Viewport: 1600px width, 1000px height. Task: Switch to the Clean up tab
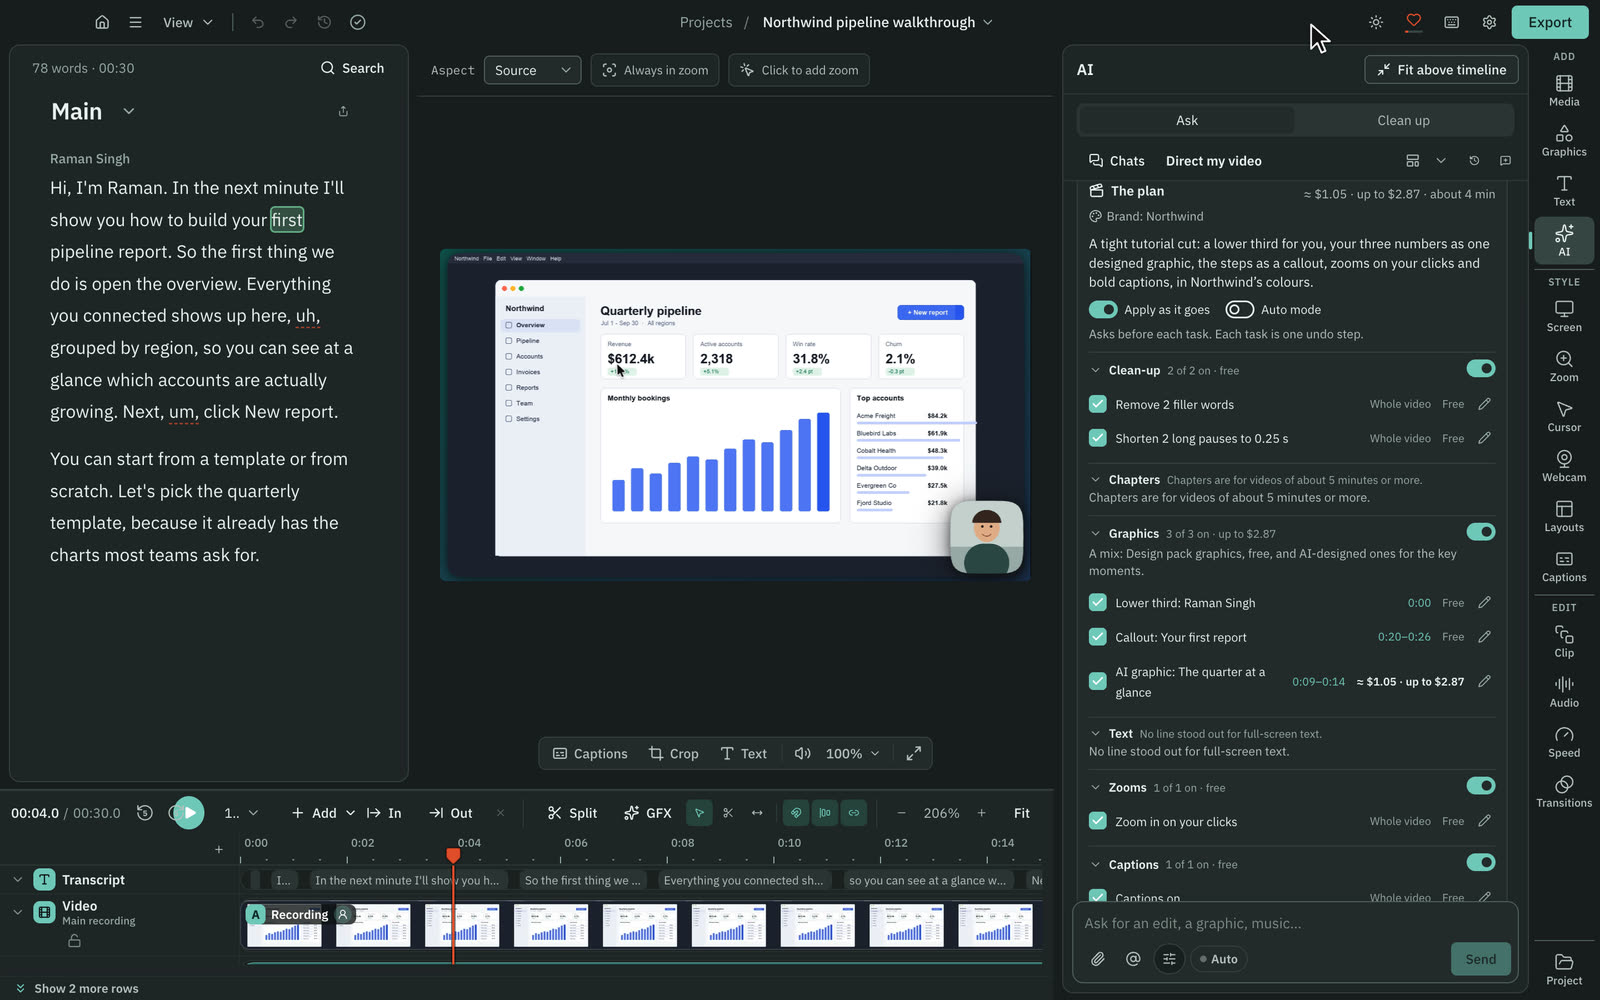click(1403, 120)
